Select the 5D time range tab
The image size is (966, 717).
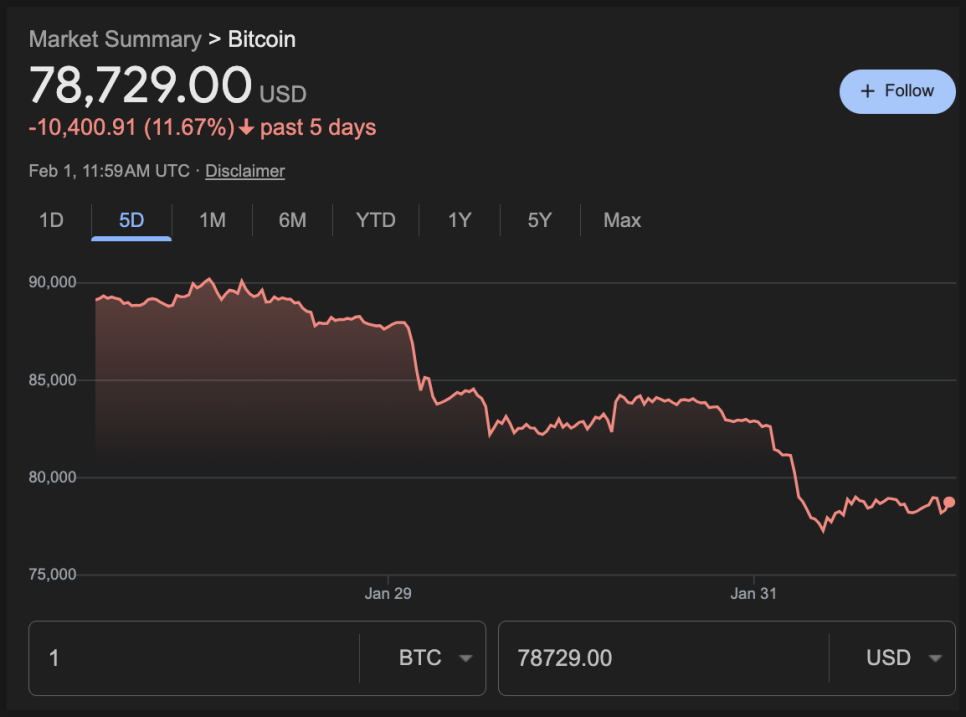131,220
